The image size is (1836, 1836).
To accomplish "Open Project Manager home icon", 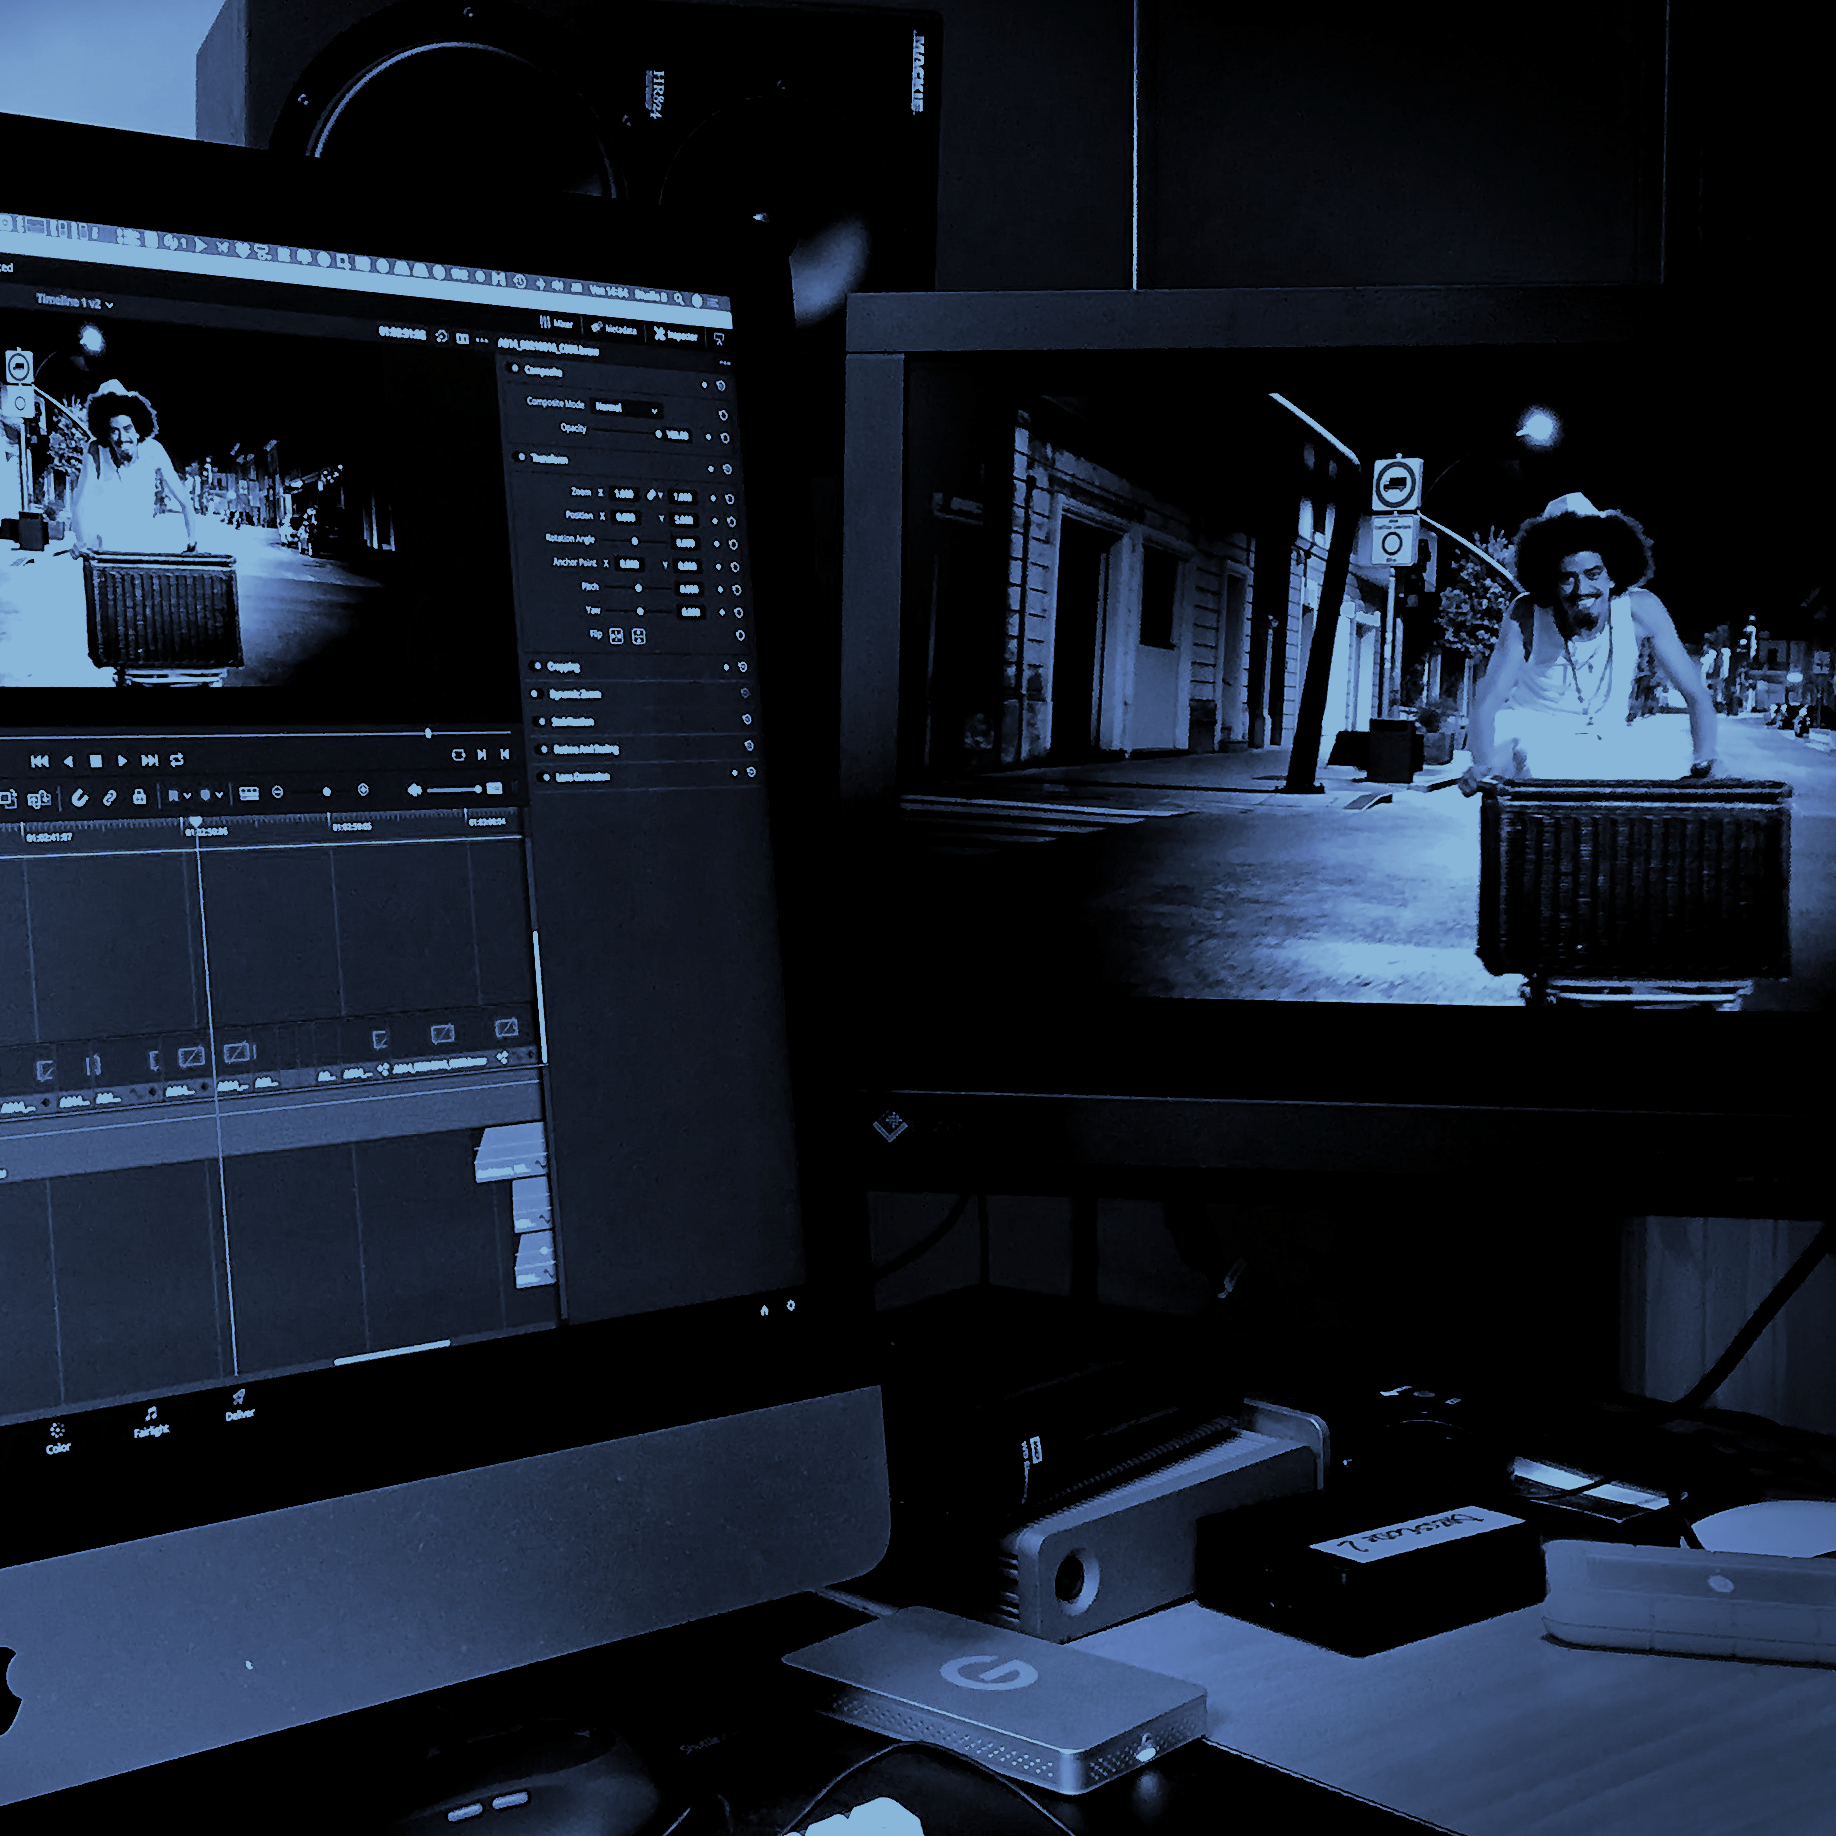I will click(x=764, y=1310).
